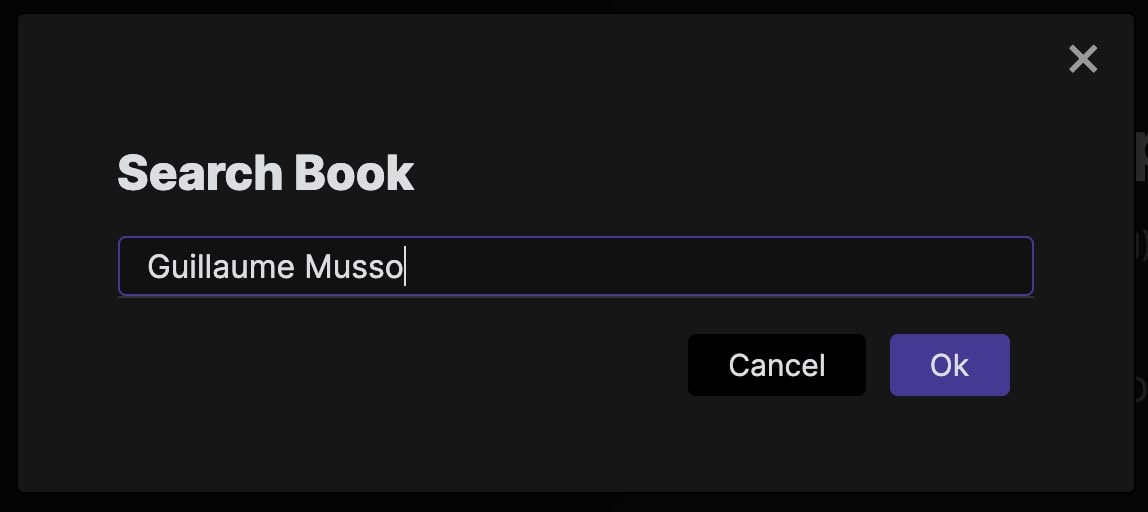Viewport: 1148px width, 512px height.
Task: Focus the book search text field
Action: tap(575, 266)
